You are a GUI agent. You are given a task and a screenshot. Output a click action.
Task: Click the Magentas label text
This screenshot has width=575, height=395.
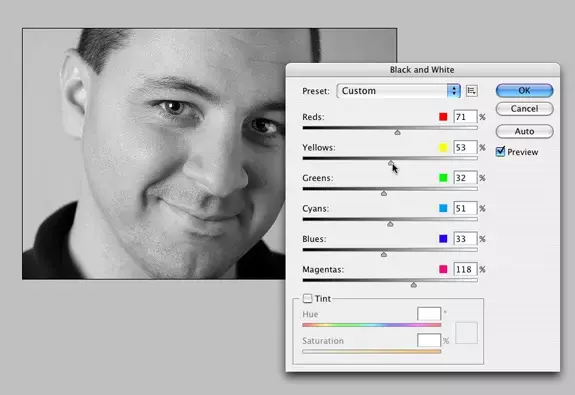coord(323,270)
